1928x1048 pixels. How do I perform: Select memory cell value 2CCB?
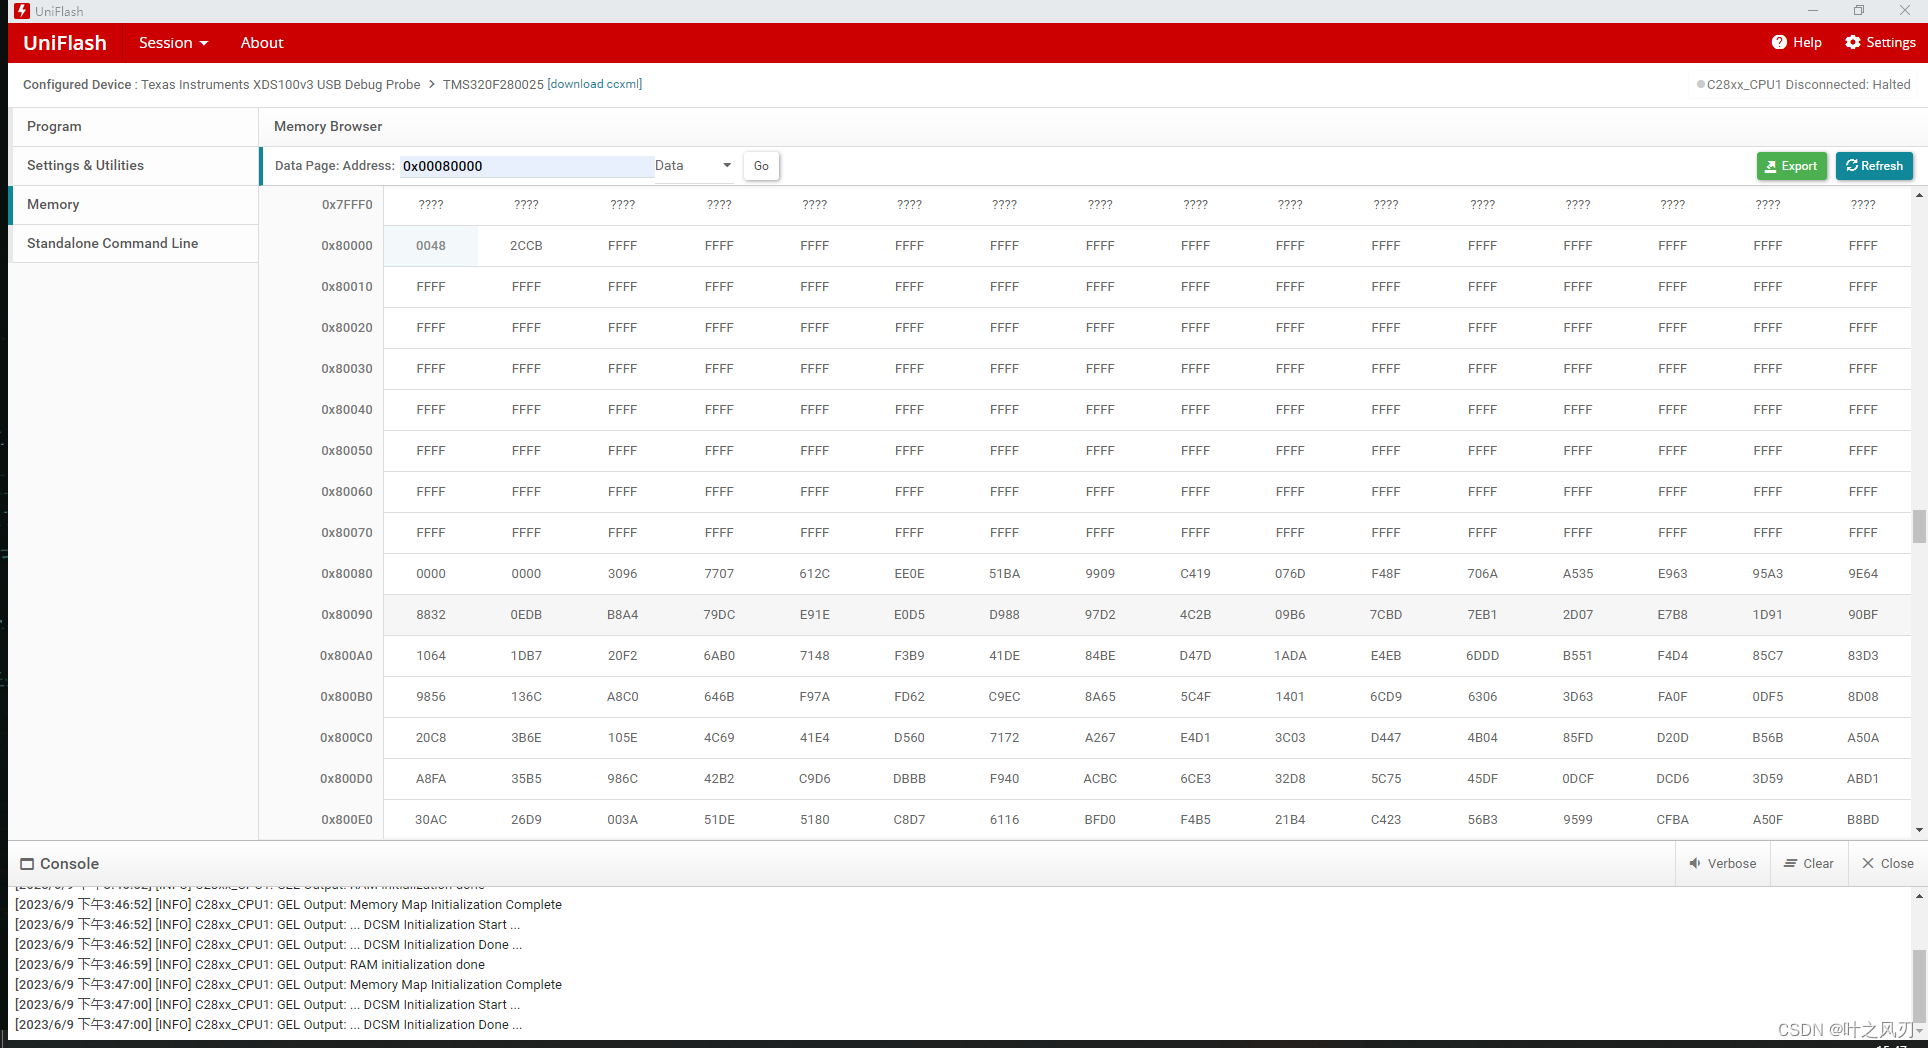point(526,246)
